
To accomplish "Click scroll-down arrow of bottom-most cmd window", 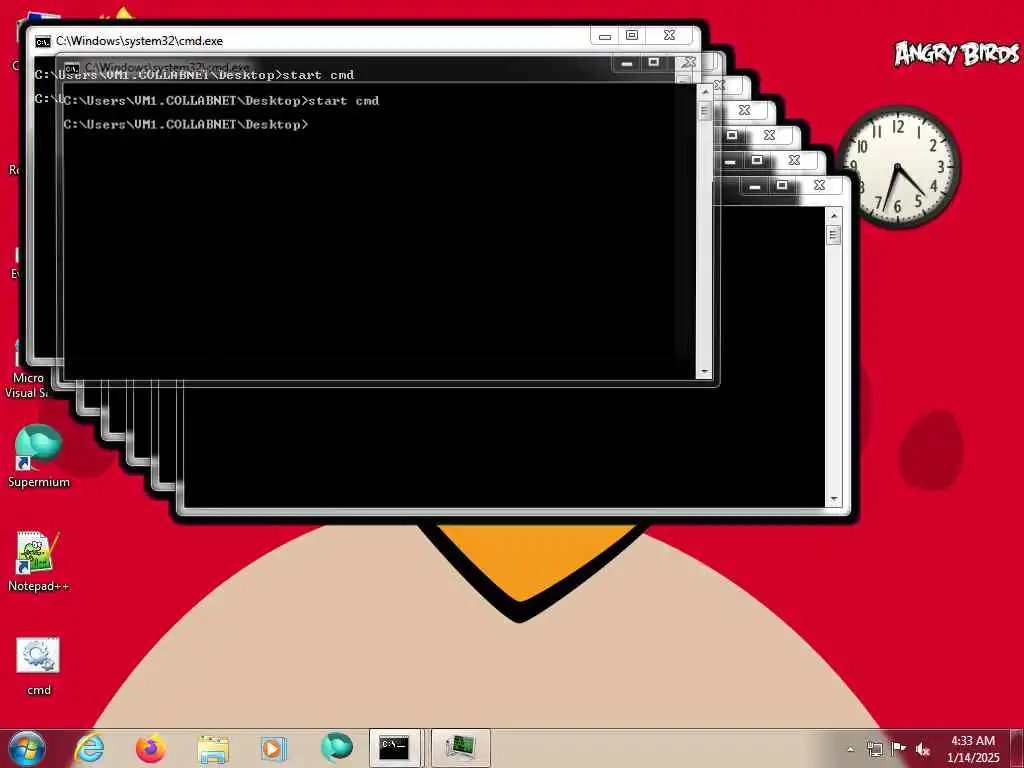I will [x=833, y=500].
